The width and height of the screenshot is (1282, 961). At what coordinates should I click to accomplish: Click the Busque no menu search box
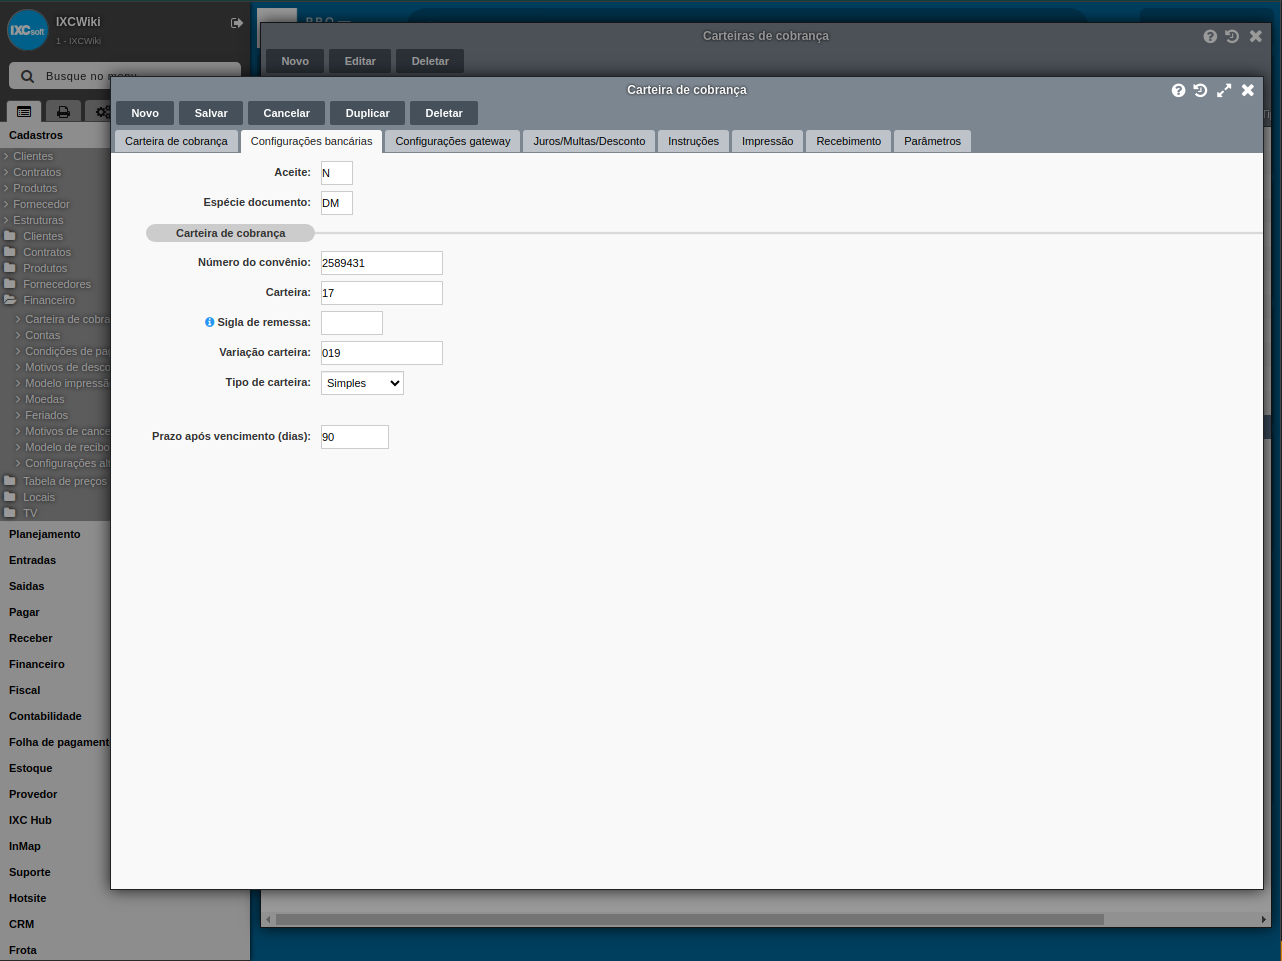pyautogui.click(x=125, y=76)
